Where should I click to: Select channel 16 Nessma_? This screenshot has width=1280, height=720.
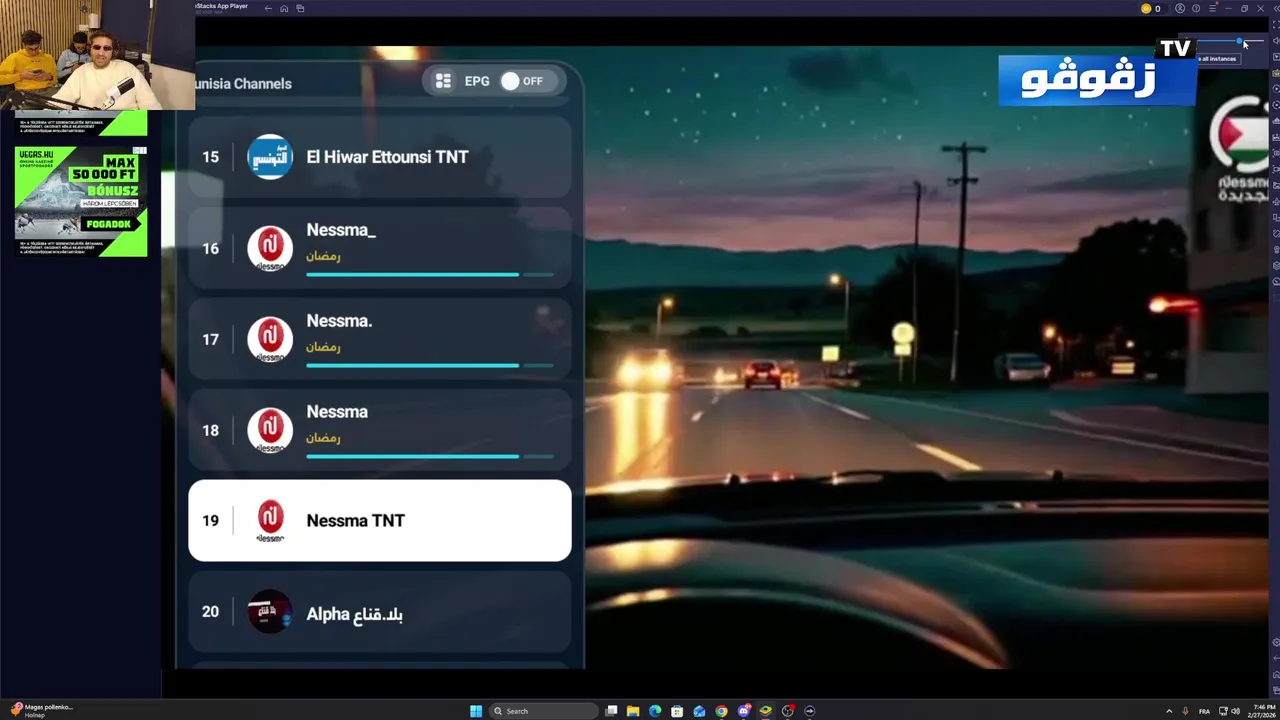380,248
